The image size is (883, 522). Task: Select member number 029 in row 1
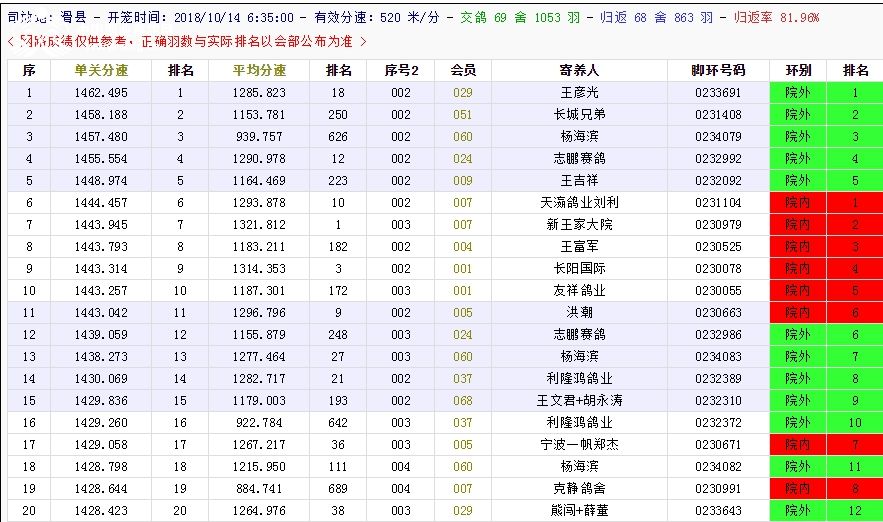click(462, 93)
